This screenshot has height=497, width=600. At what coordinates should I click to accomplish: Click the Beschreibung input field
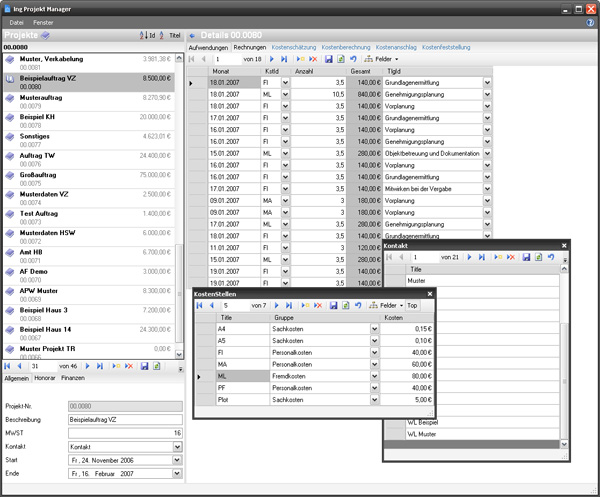[x=125, y=420]
